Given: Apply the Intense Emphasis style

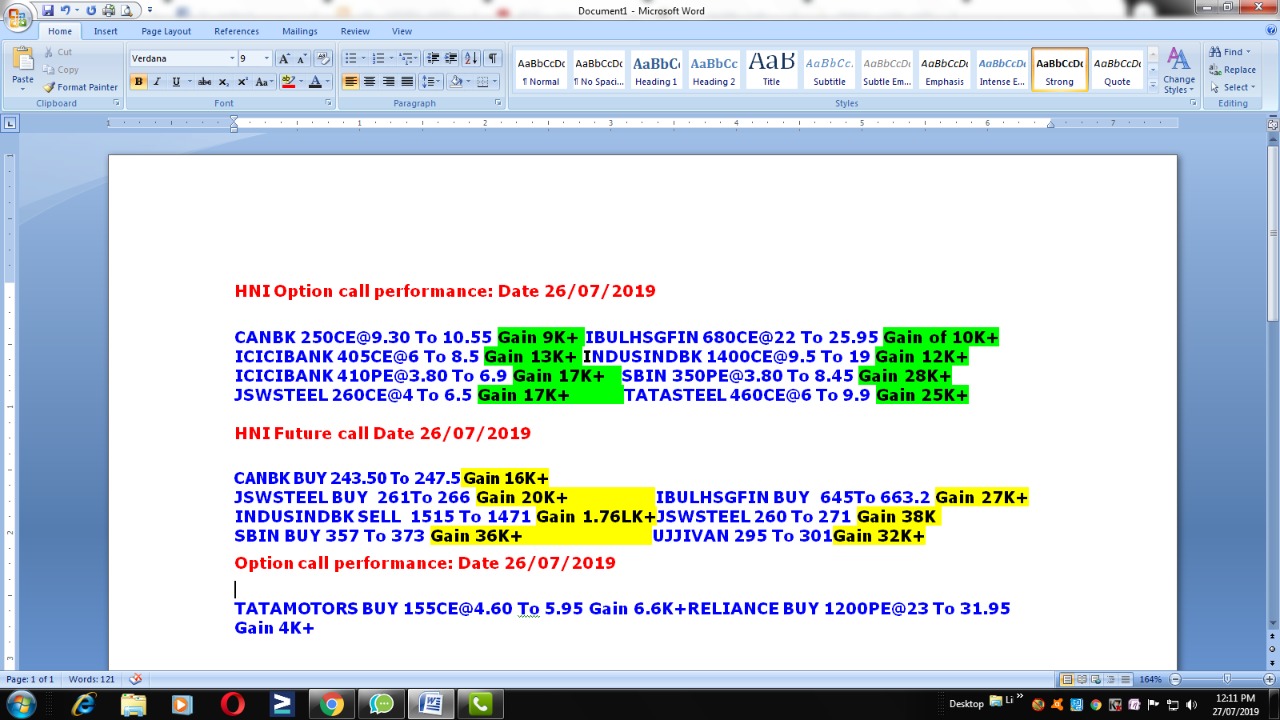Looking at the screenshot, I should point(1002,70).
